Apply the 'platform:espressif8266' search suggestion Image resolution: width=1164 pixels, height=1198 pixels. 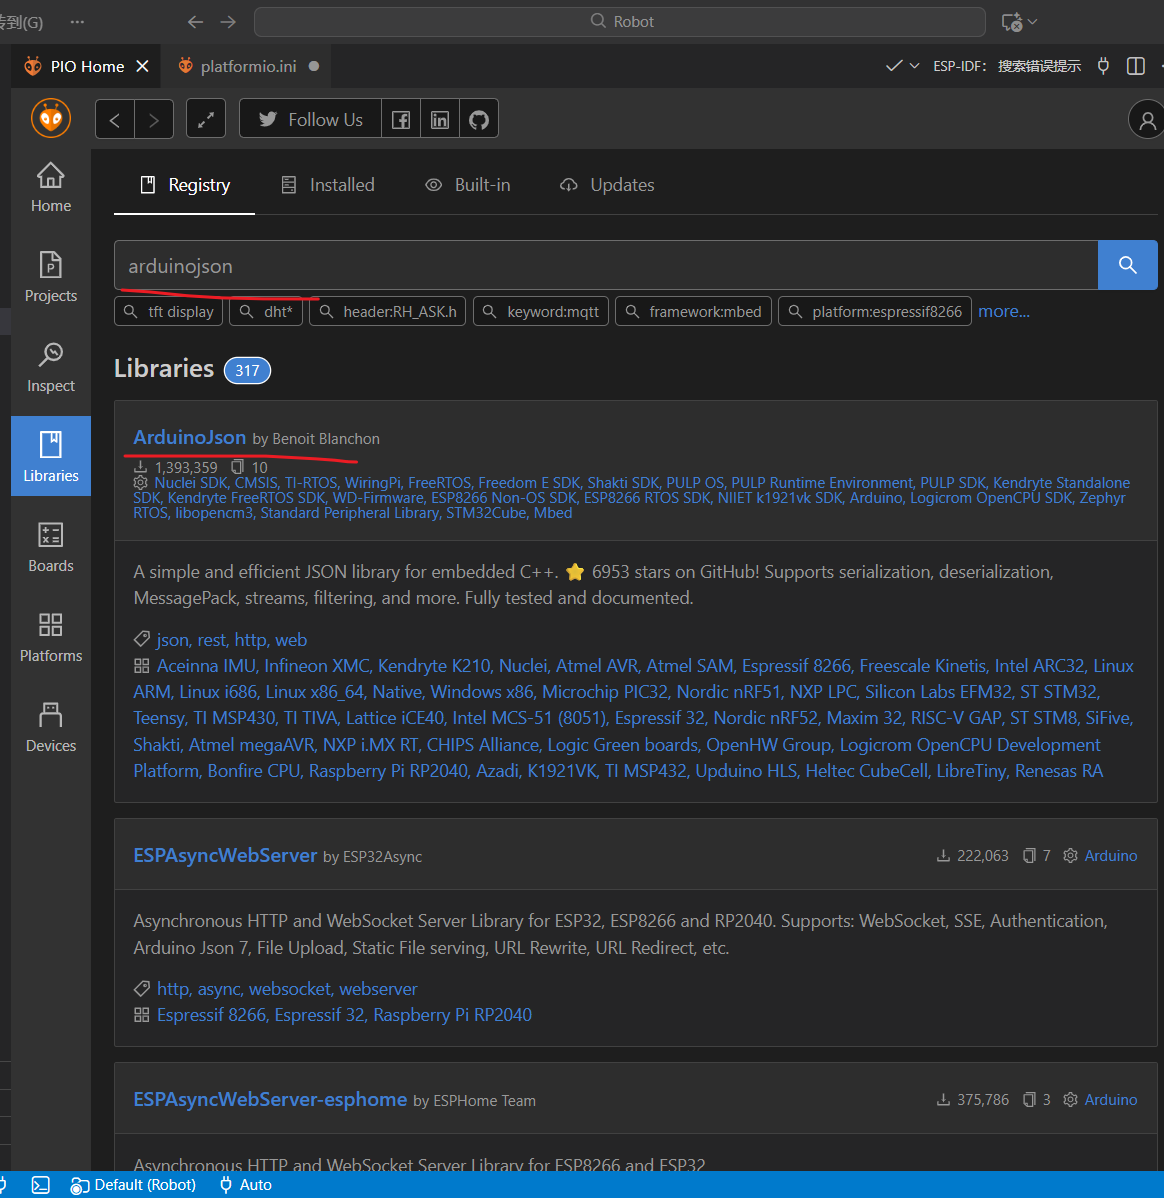[875, 312]
